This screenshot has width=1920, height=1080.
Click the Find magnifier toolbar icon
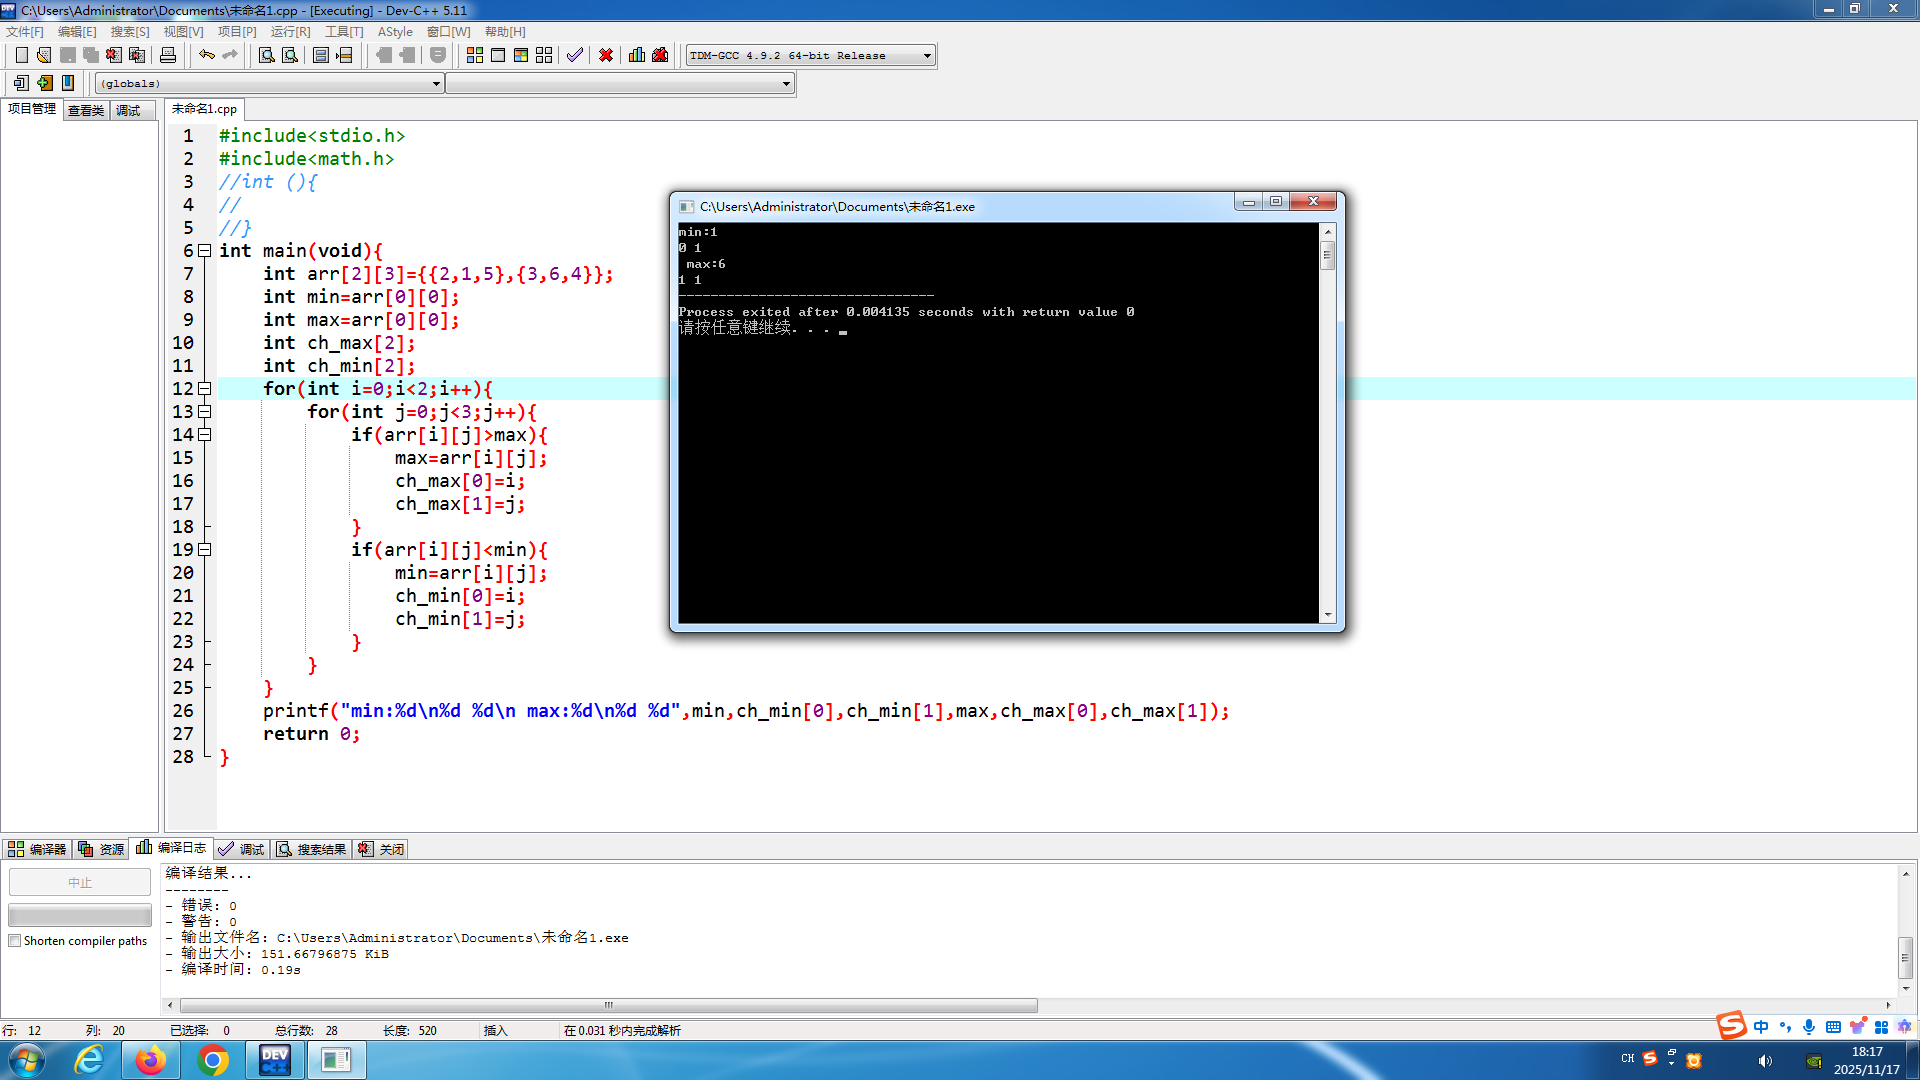(x=267, y=55)
